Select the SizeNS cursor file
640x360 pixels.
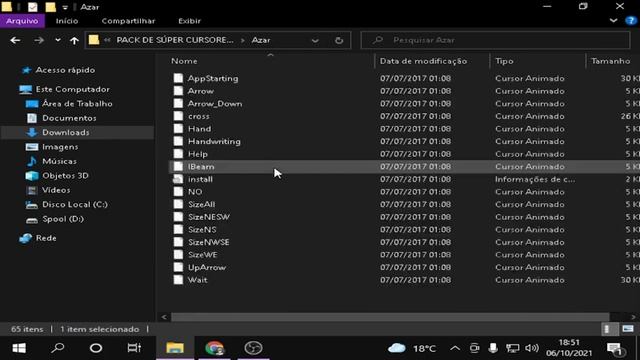coord(202,230)
